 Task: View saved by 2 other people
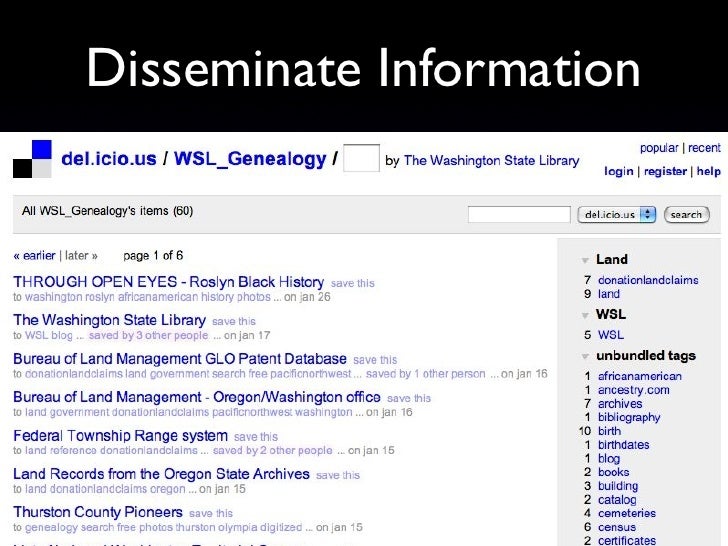pos(273,450)
